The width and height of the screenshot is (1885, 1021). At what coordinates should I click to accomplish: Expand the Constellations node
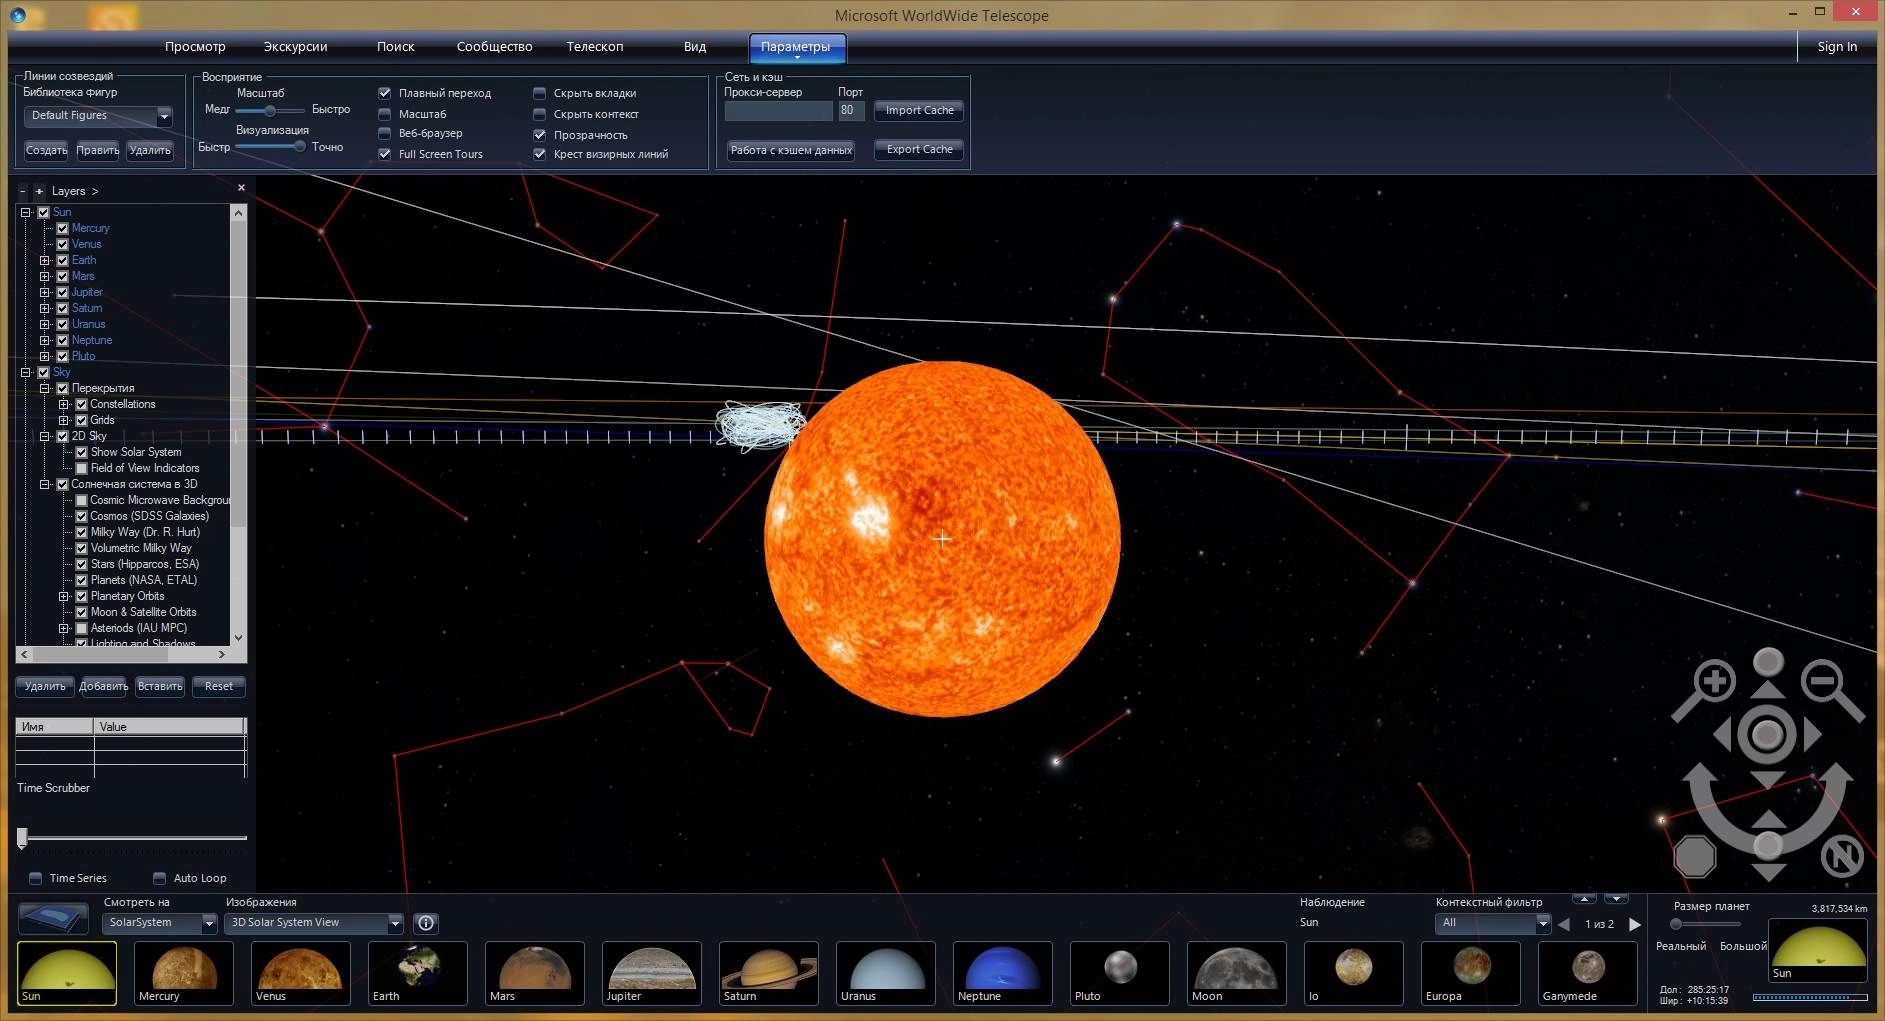coord(64,404)
